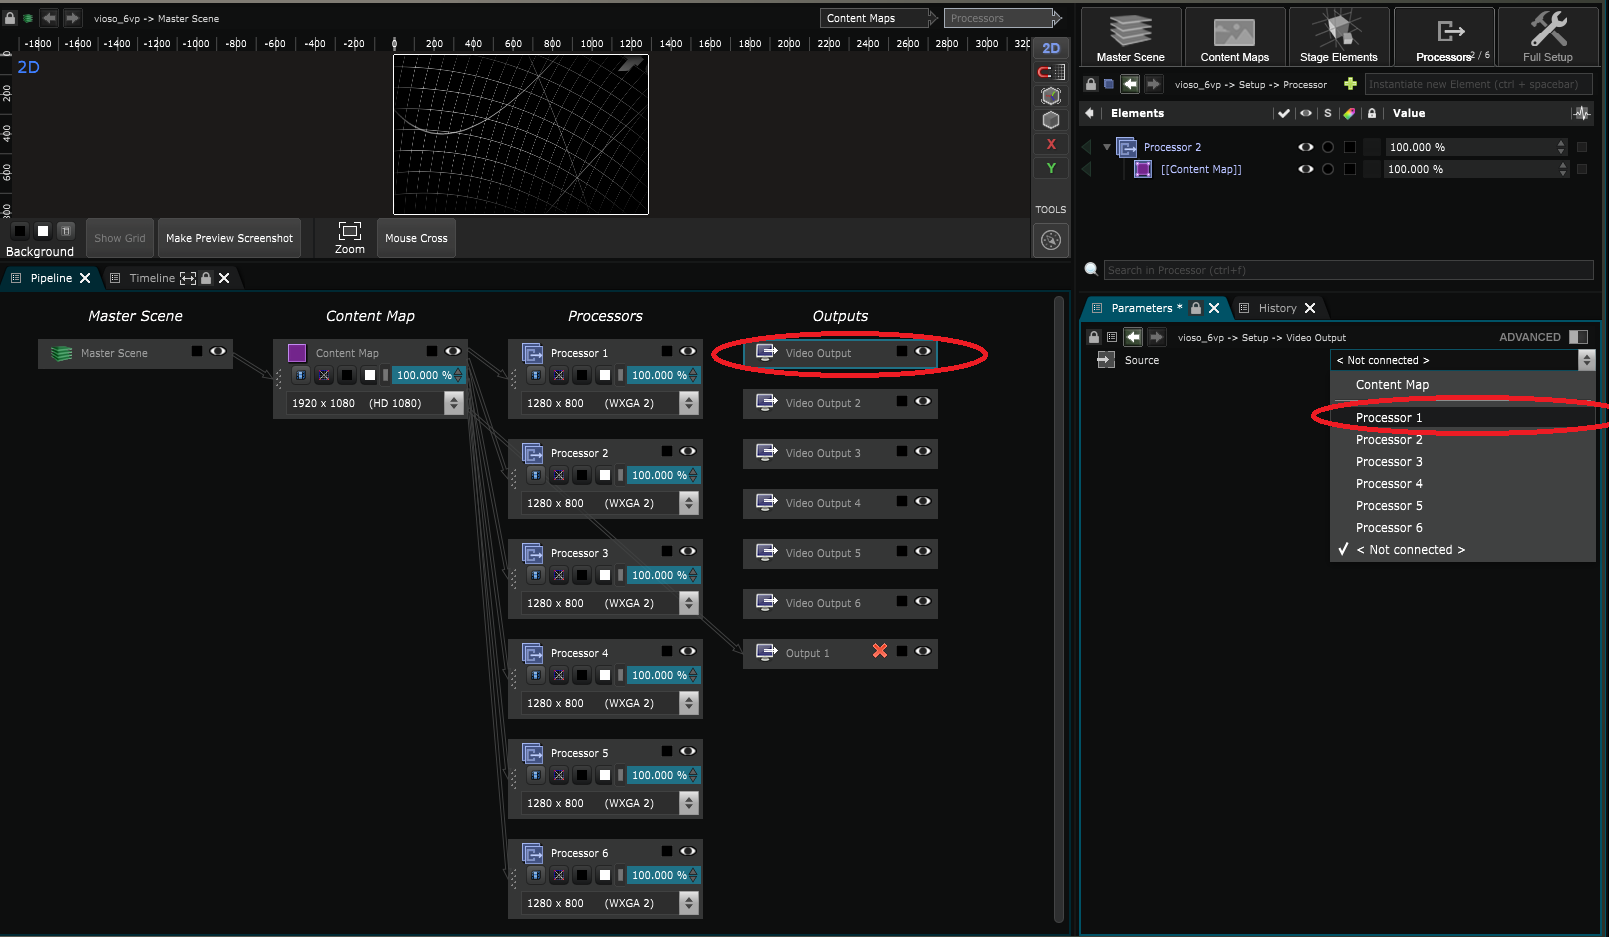The width and height of the screenshot is (1609, 937).
Task: Click Content Map 100.000 % opacity slider
Action: 428,375
